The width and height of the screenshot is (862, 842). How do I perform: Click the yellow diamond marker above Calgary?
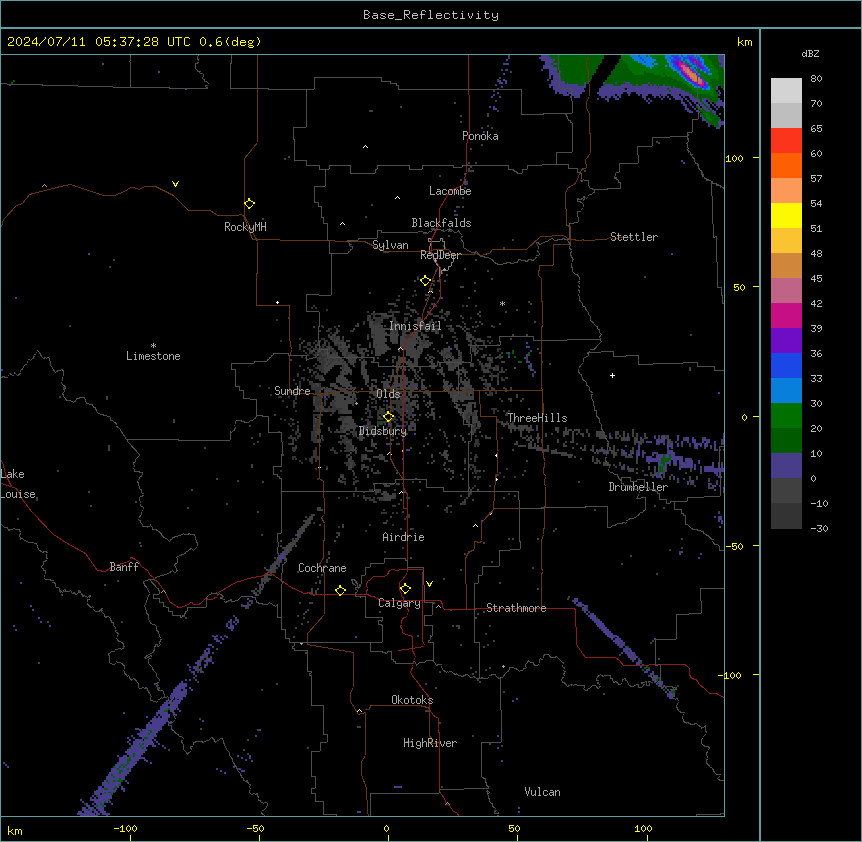(x=405, y=589)
